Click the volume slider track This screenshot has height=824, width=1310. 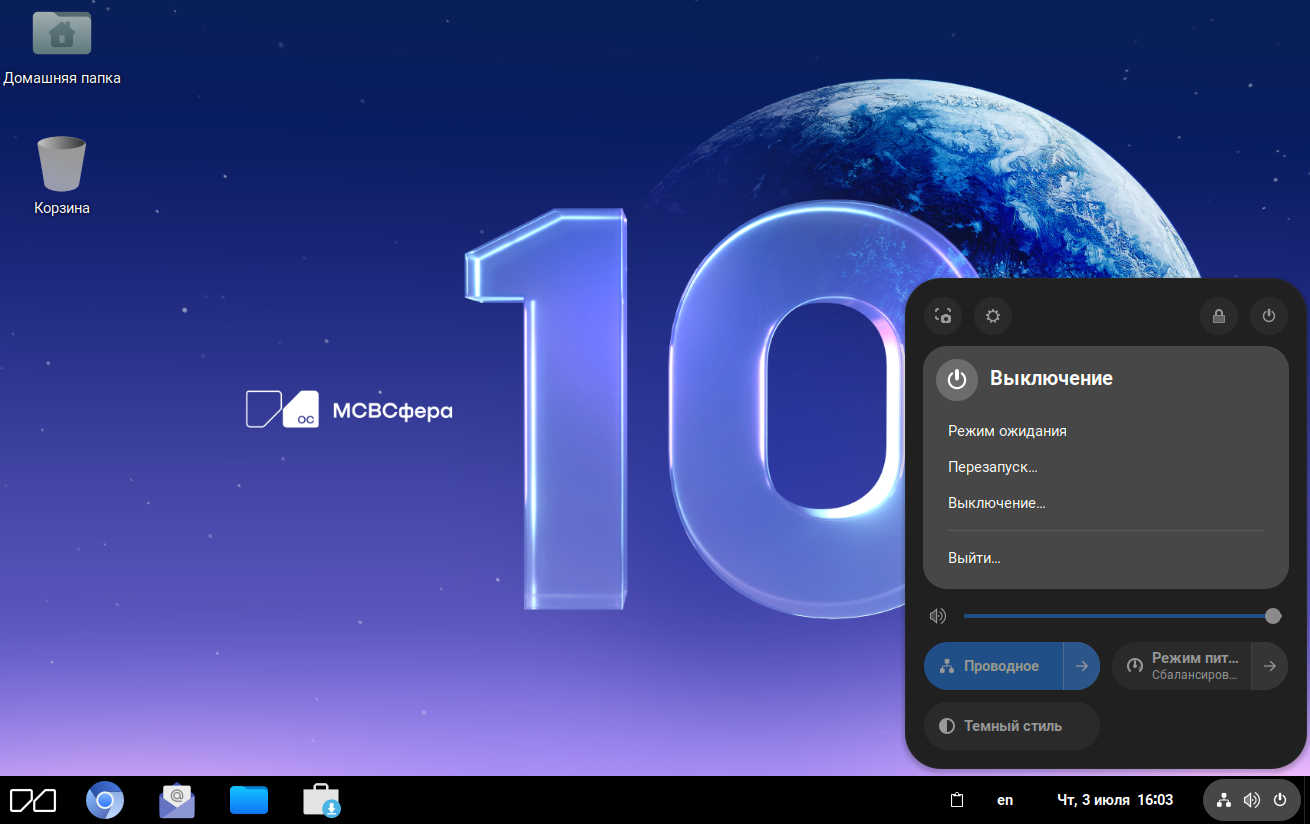point(1110,616)
